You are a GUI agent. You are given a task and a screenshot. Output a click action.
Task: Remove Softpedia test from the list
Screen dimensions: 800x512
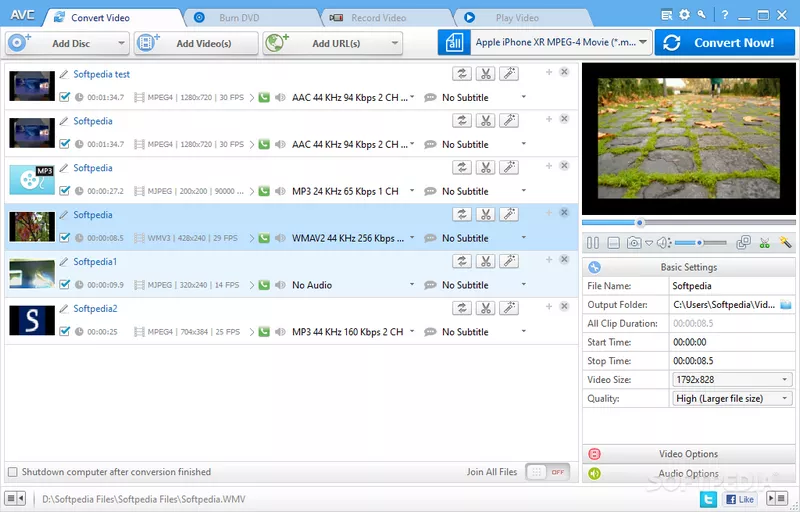564,72
